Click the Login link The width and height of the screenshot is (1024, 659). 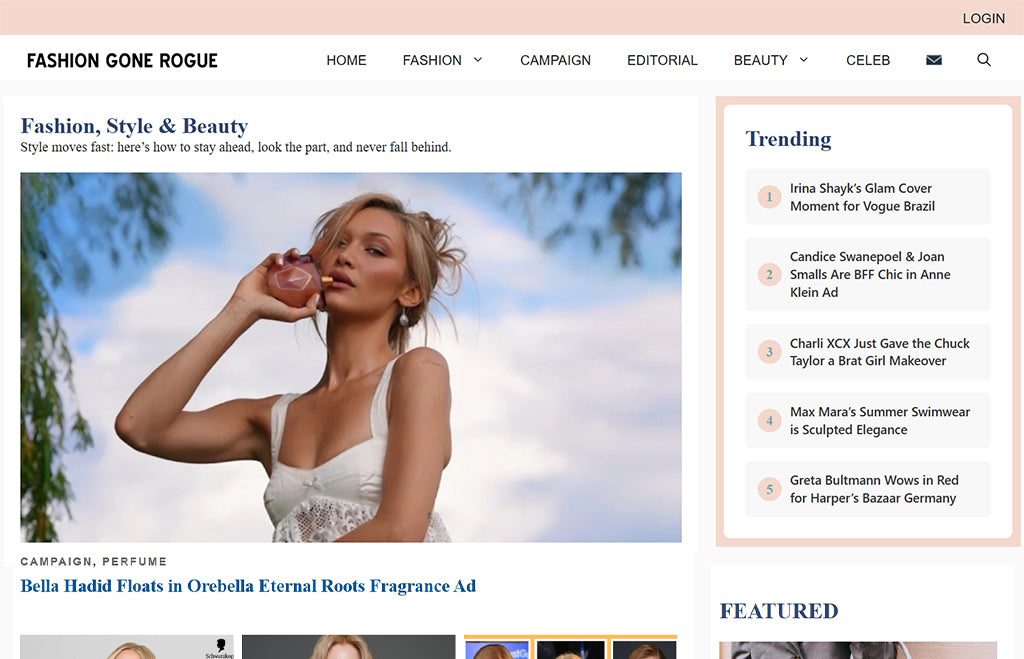(x=984, y=18)
